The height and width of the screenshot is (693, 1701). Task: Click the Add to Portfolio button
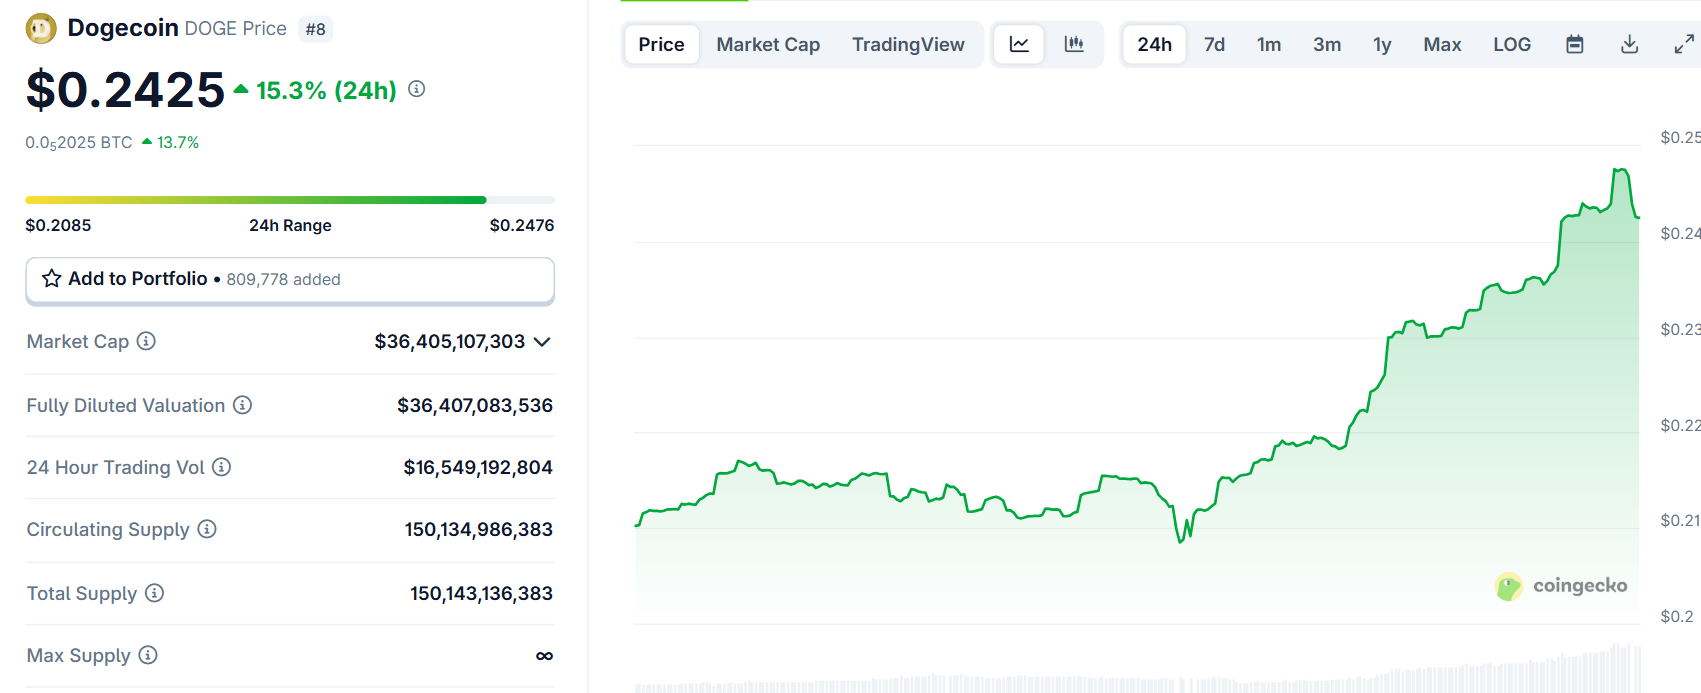[x=290, y=280]
